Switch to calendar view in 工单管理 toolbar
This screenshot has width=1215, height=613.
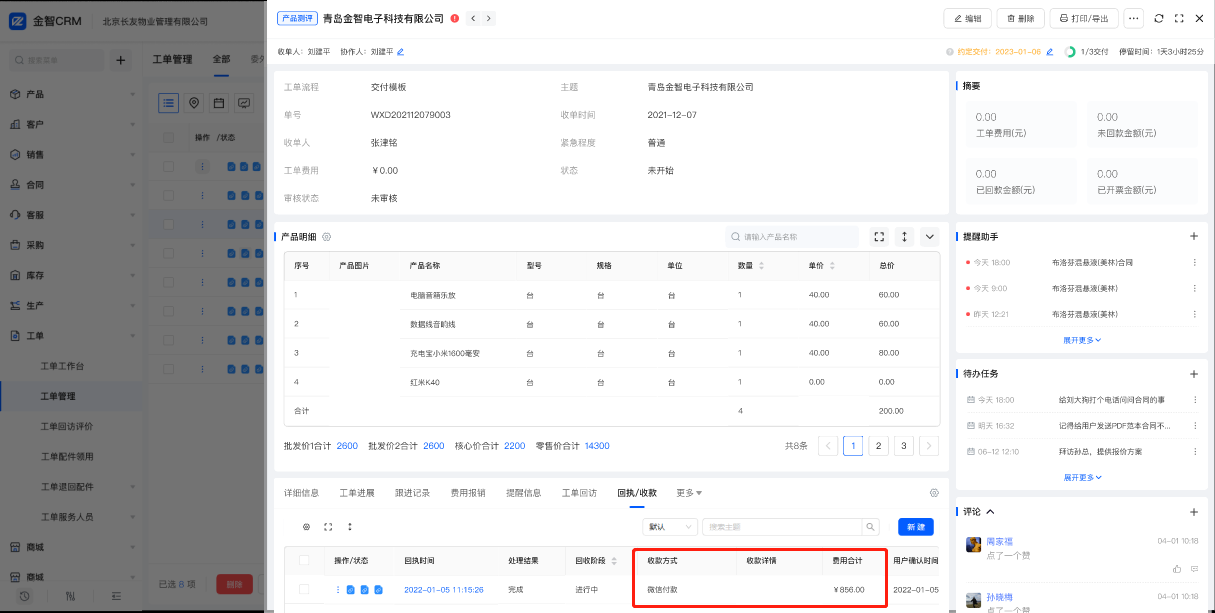218,102
